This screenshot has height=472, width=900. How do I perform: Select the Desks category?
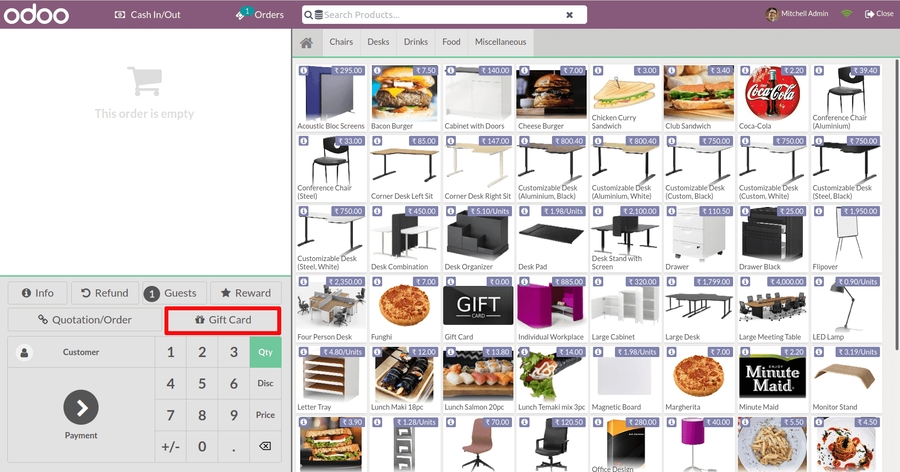click(378, 42)
